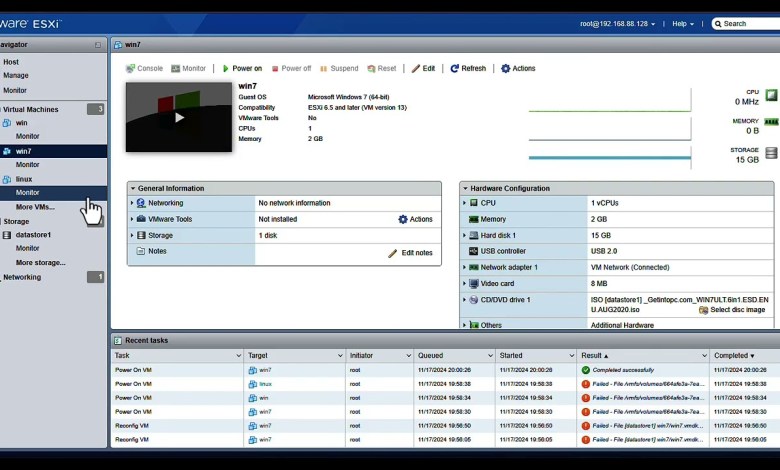The height and width of the screenshot is (470, 780).
Task: Power on the win7 VM
Action: [242, 68]
